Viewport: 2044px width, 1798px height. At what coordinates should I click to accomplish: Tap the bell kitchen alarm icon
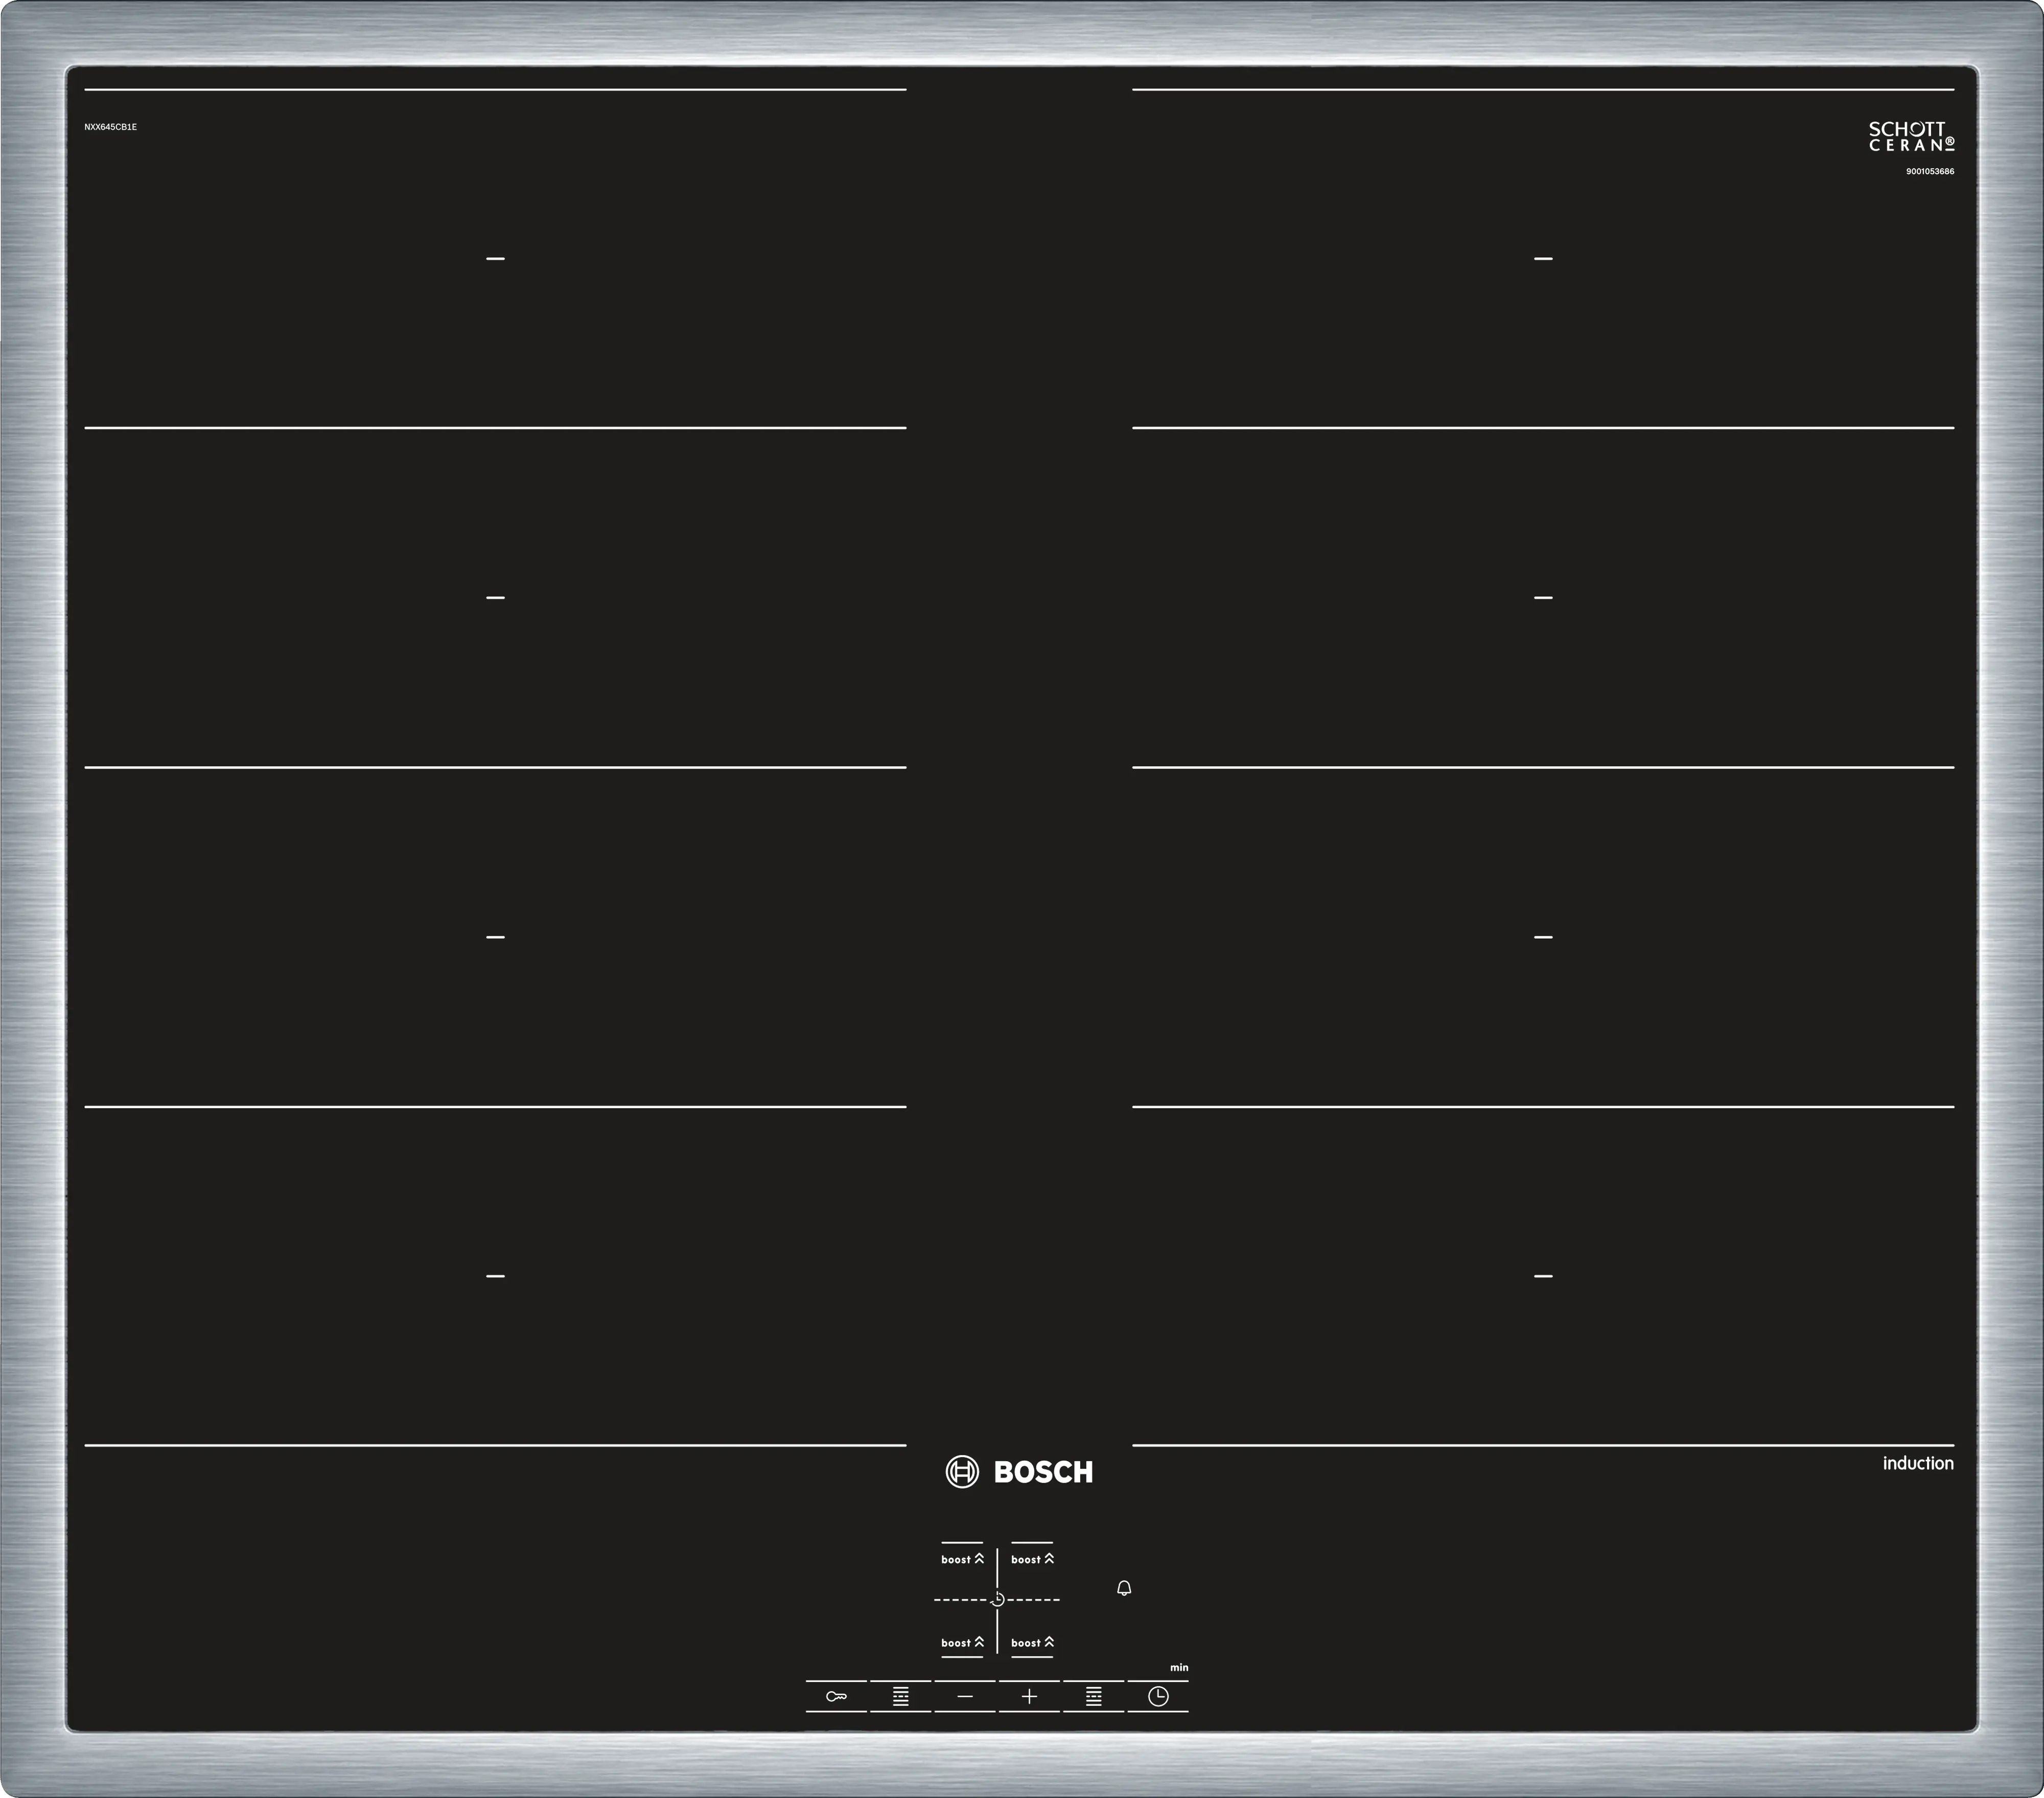pos(1124,1588)
